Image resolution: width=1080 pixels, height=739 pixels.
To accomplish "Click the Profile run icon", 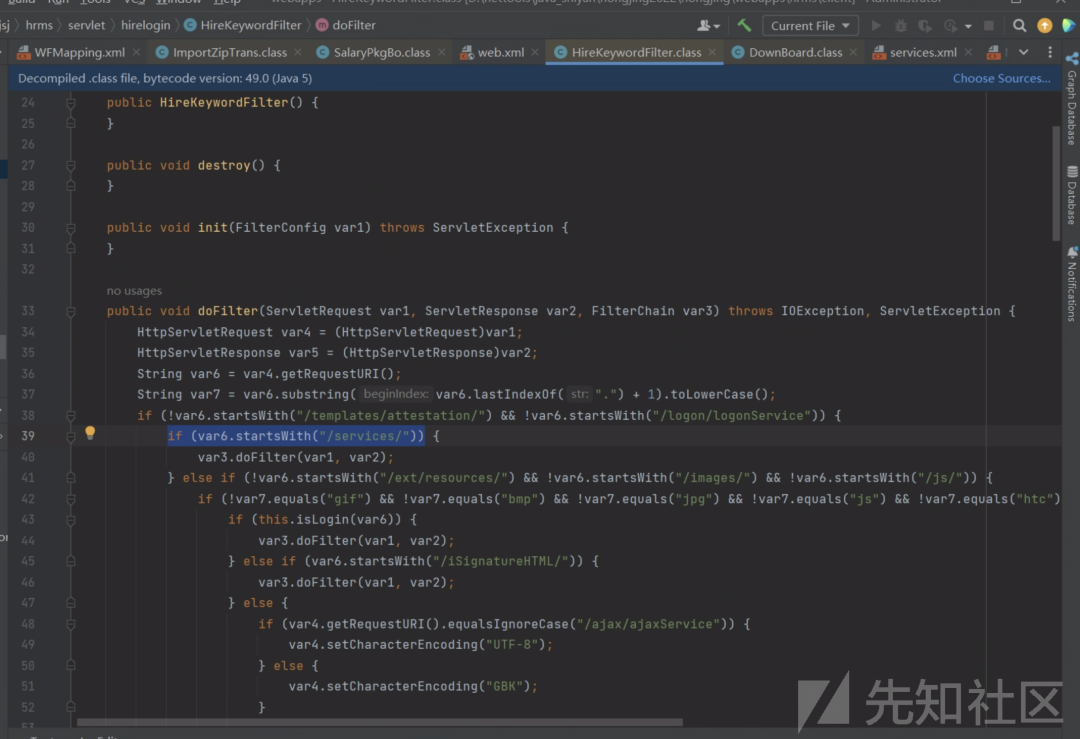I will click(951, 25).
